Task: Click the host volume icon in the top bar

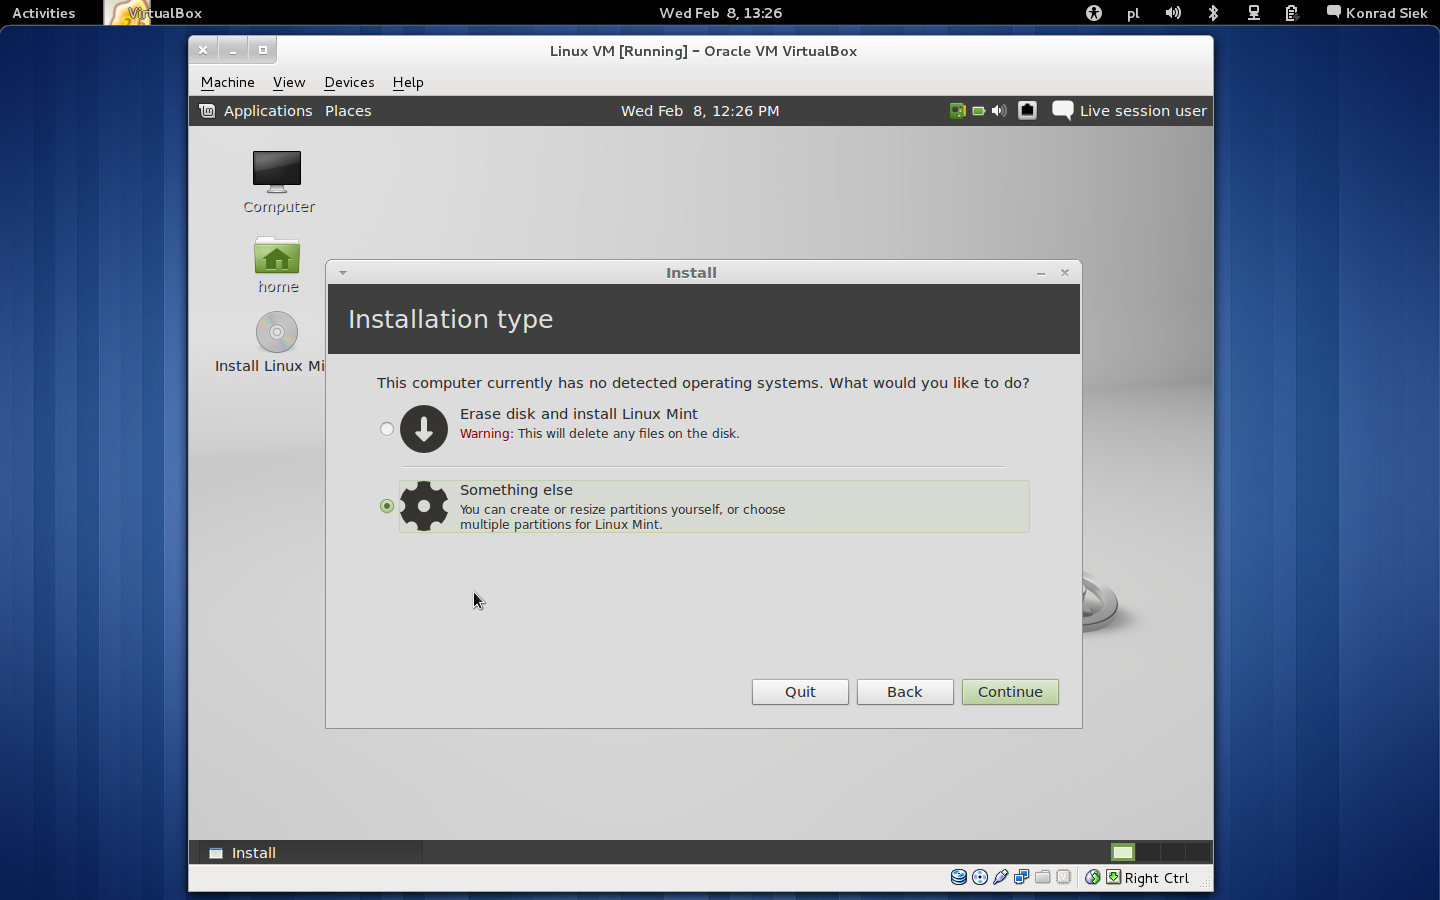Action: point(1173,13)
